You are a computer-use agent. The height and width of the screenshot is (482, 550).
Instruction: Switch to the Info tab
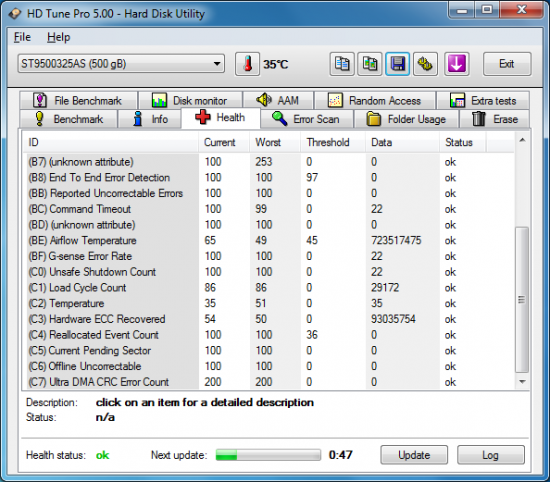coord(150,119)
